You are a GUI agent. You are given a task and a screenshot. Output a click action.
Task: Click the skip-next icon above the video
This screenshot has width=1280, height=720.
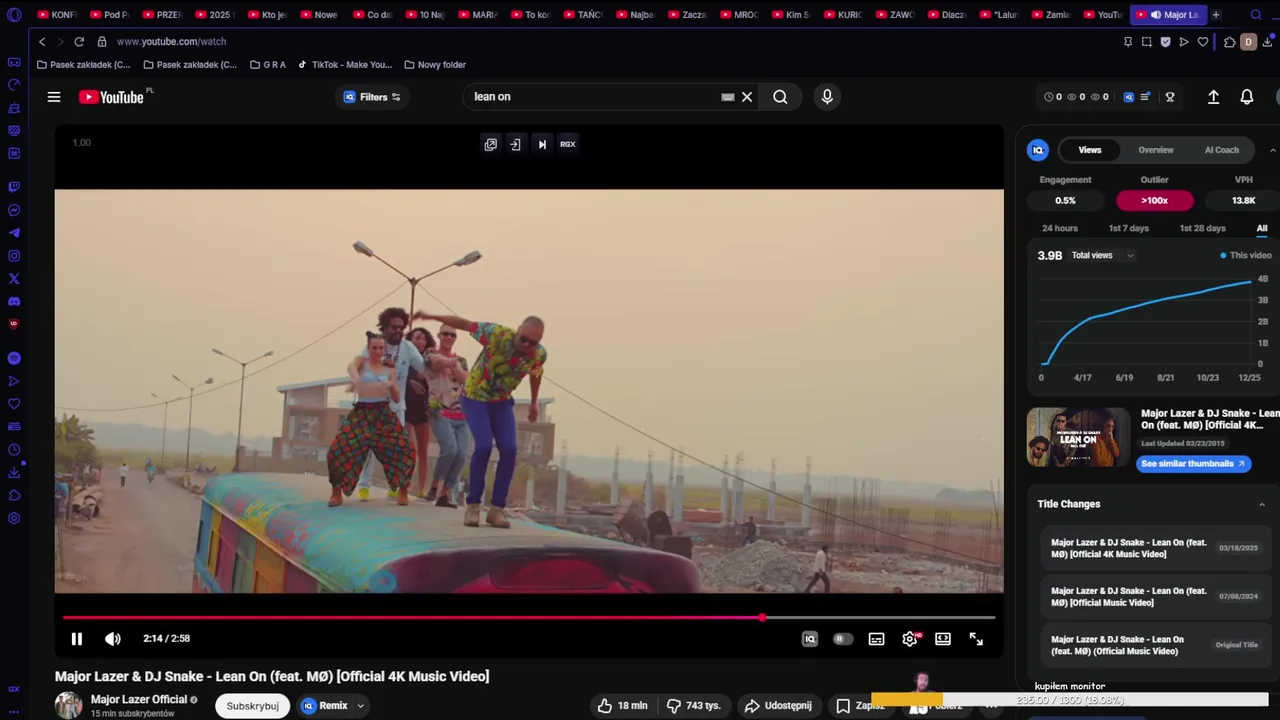pyautogui.click(x=542, y=144)
